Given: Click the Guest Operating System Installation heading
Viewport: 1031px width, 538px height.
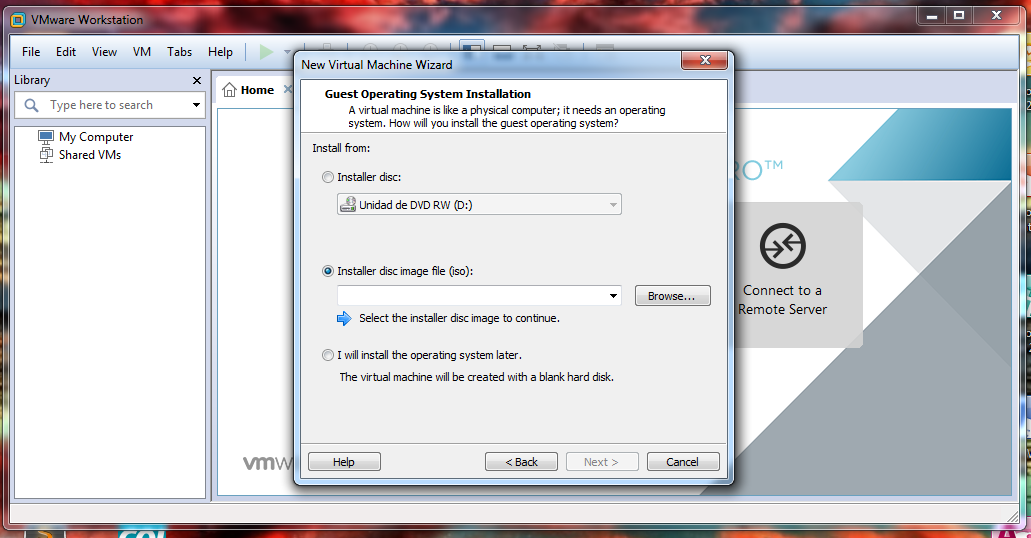Looking at the screenshot, I should pyautogui.click(x=427, y=94).
